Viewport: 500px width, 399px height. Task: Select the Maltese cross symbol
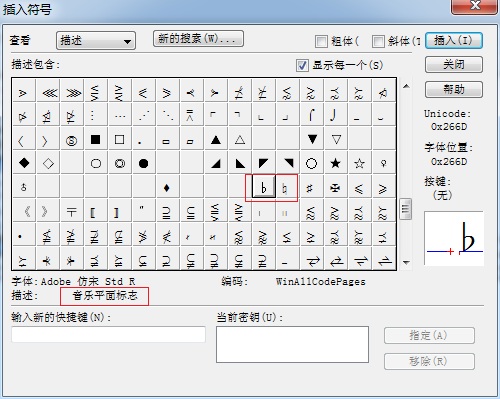coord(335,188)
